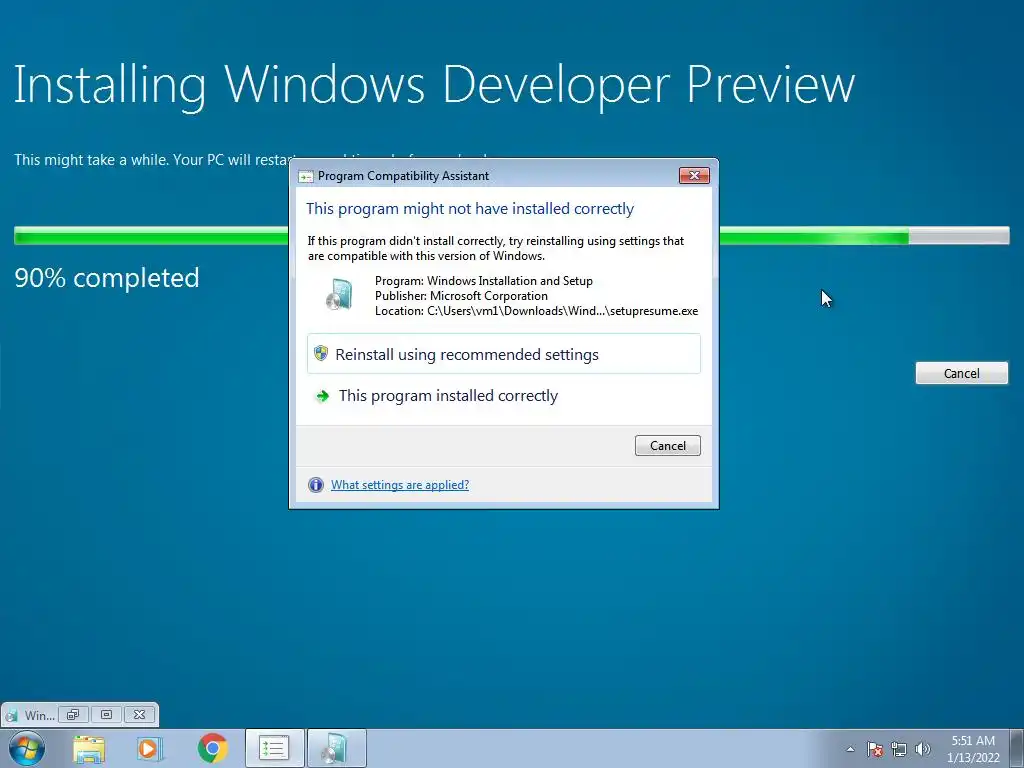Click the UAC shield icon beside Reinstall

point(321,353)
